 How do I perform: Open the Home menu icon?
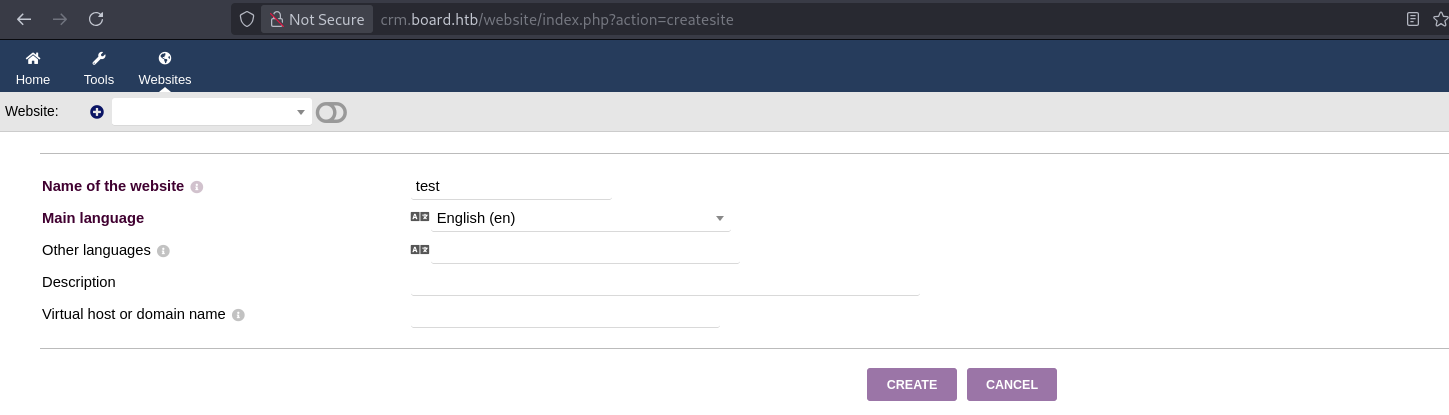(33, 58)
